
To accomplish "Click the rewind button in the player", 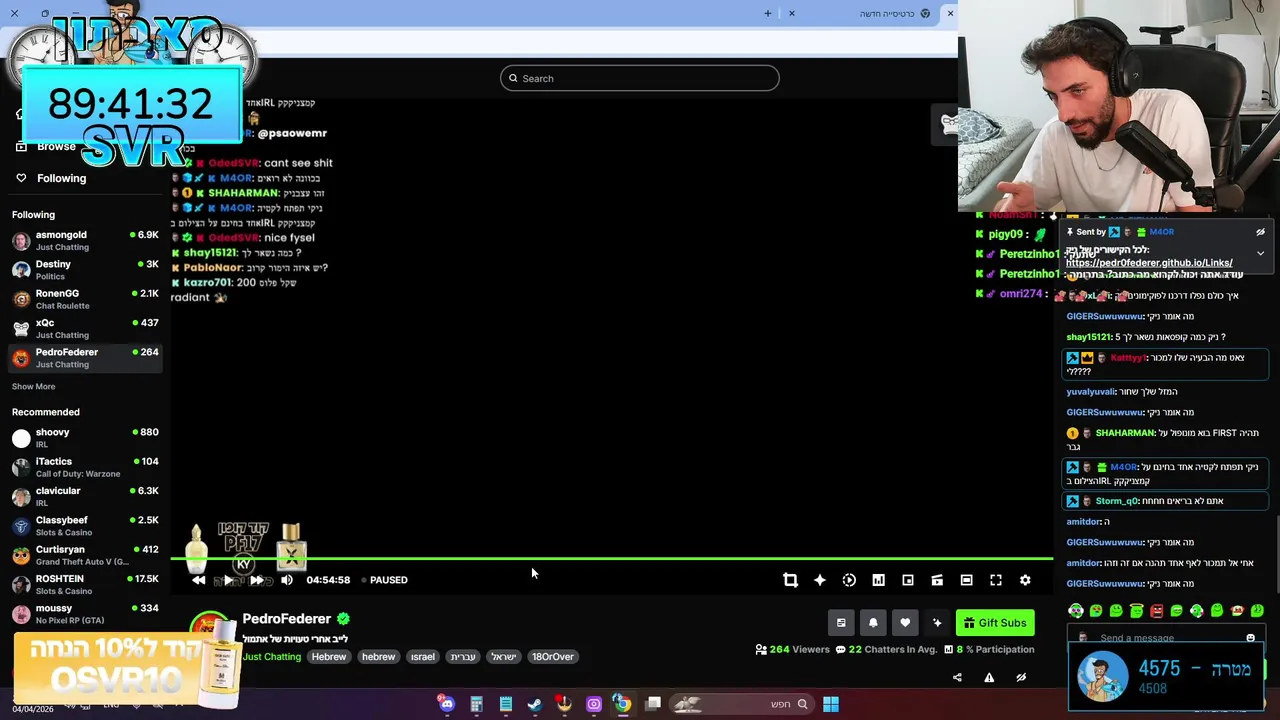I will click(x=198, y=580).
